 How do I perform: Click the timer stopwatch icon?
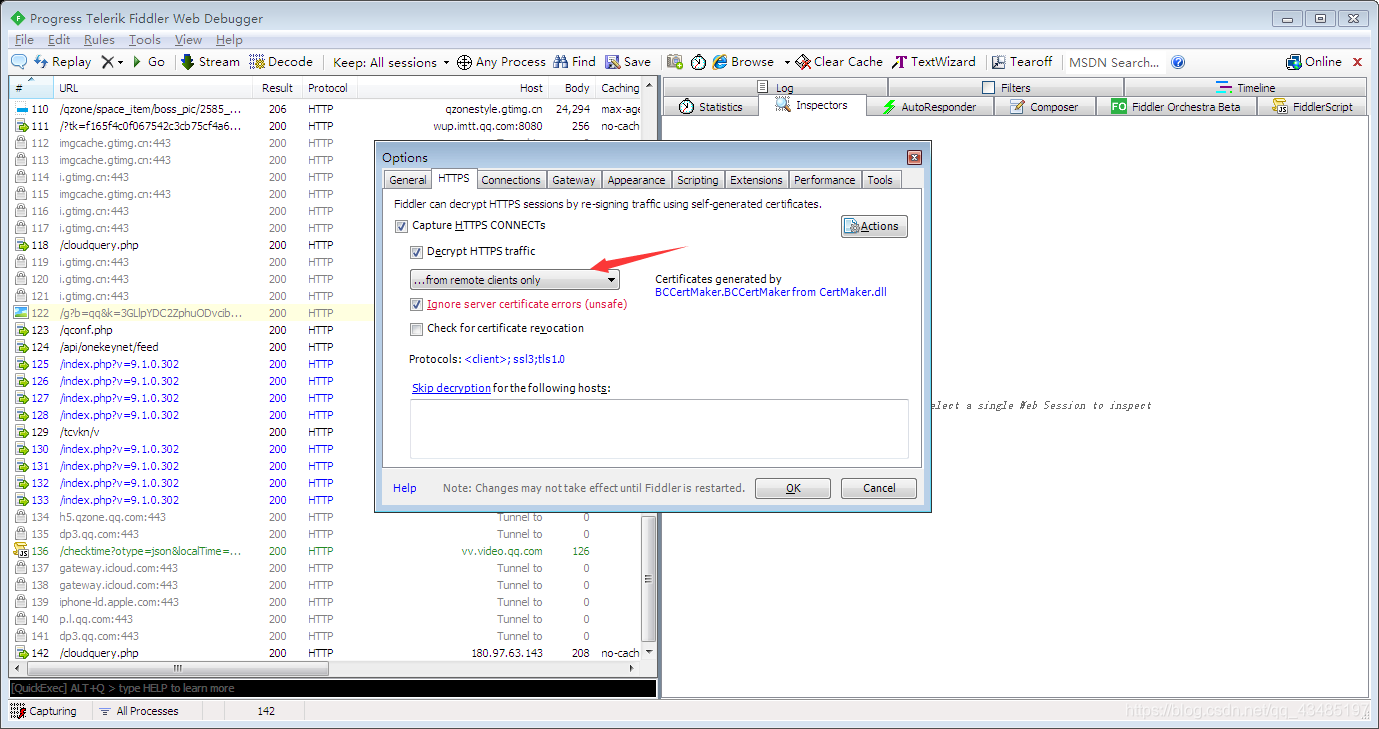(x=698, y=62)
